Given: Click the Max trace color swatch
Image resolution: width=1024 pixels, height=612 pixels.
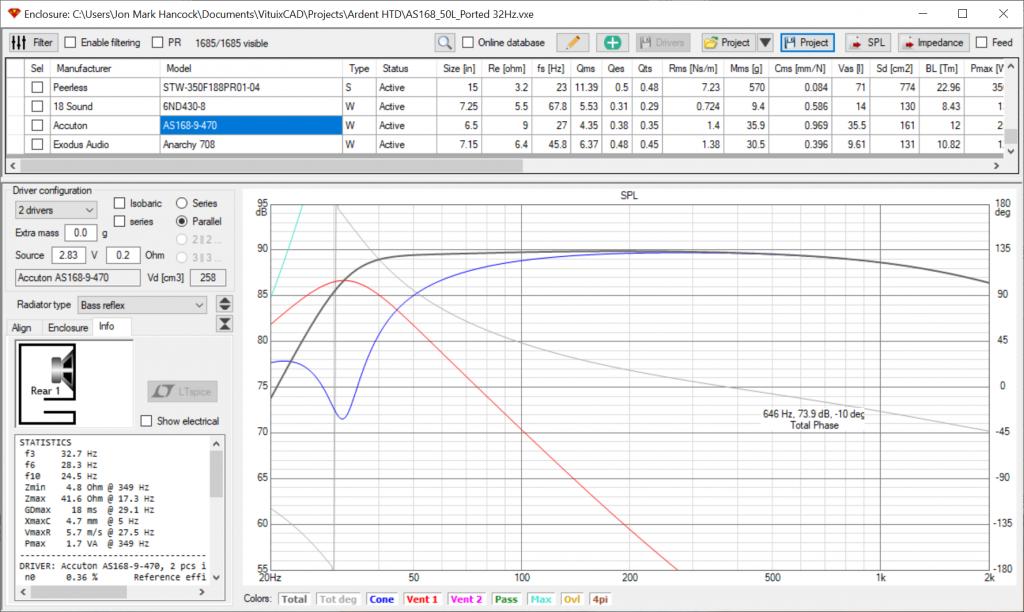Looking at the screenshot, I should coord(541,599).
